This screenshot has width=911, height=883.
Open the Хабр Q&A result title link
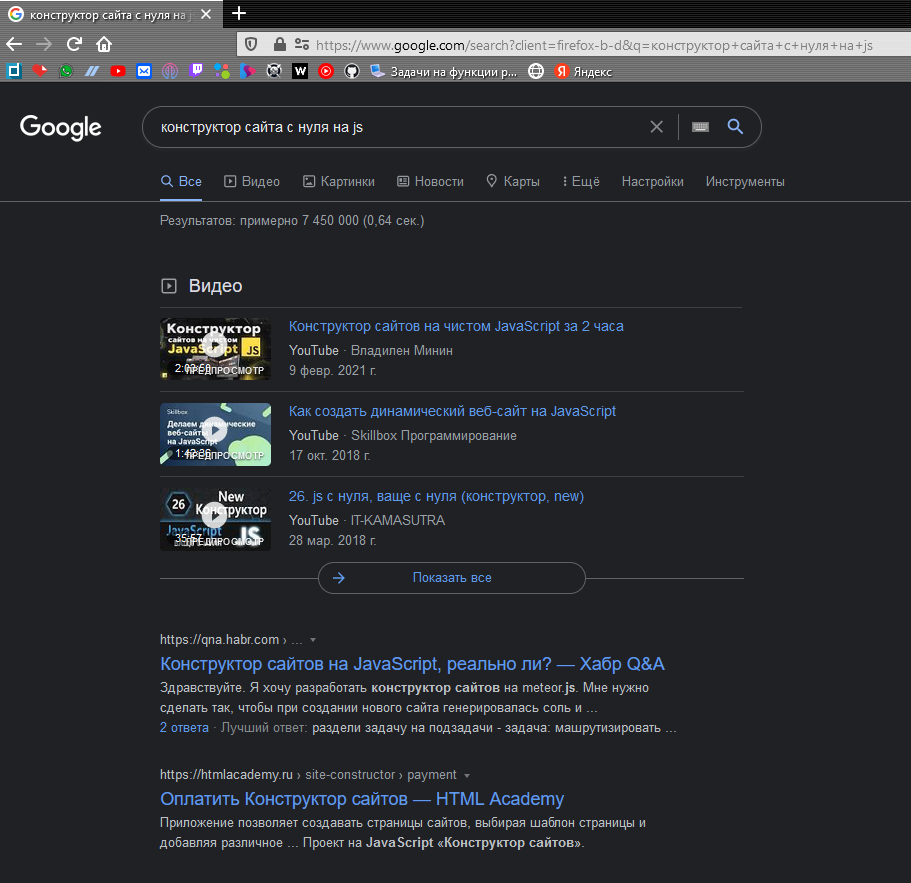coord(413,663)
